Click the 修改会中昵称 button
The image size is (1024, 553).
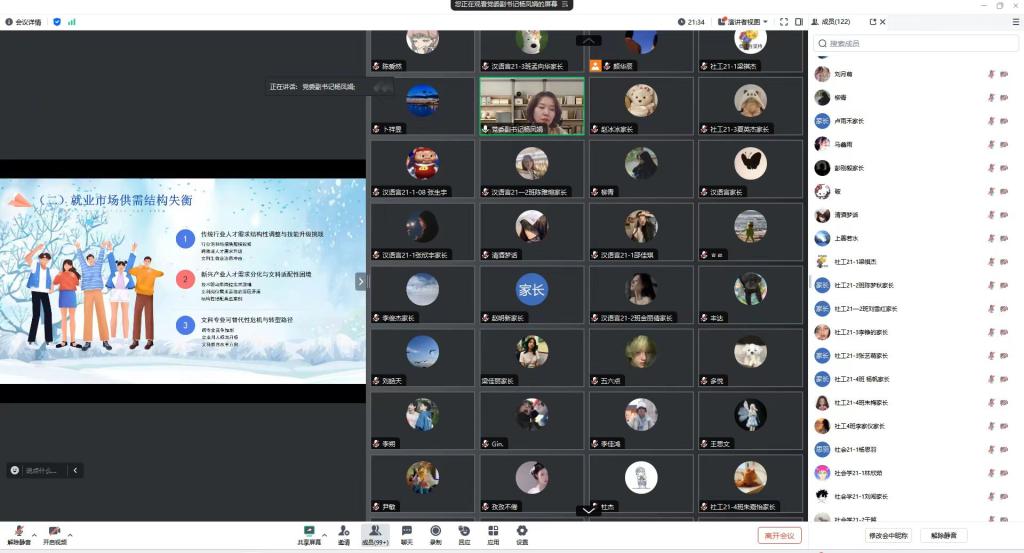[x=887, y=535]
